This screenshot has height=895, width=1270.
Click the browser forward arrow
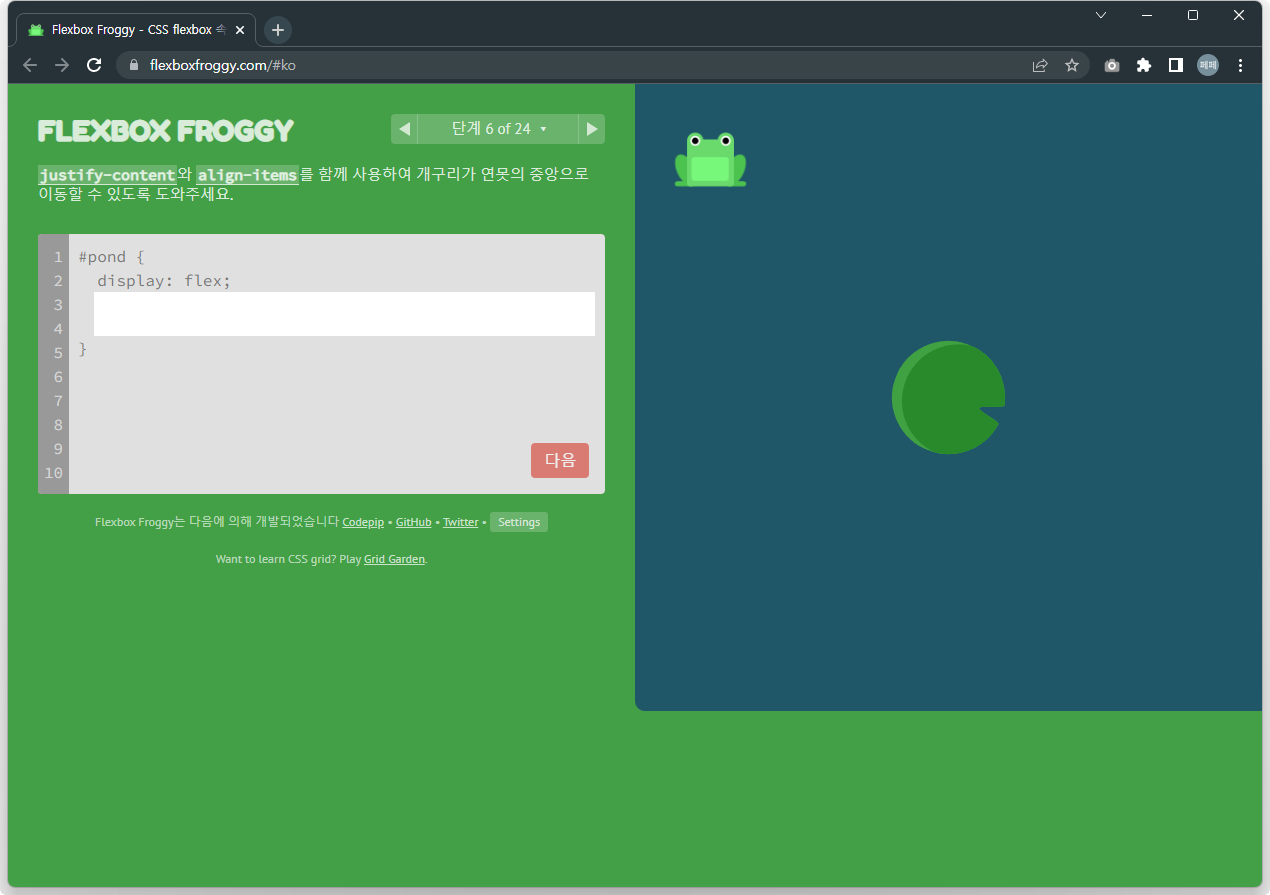point(62,65)
